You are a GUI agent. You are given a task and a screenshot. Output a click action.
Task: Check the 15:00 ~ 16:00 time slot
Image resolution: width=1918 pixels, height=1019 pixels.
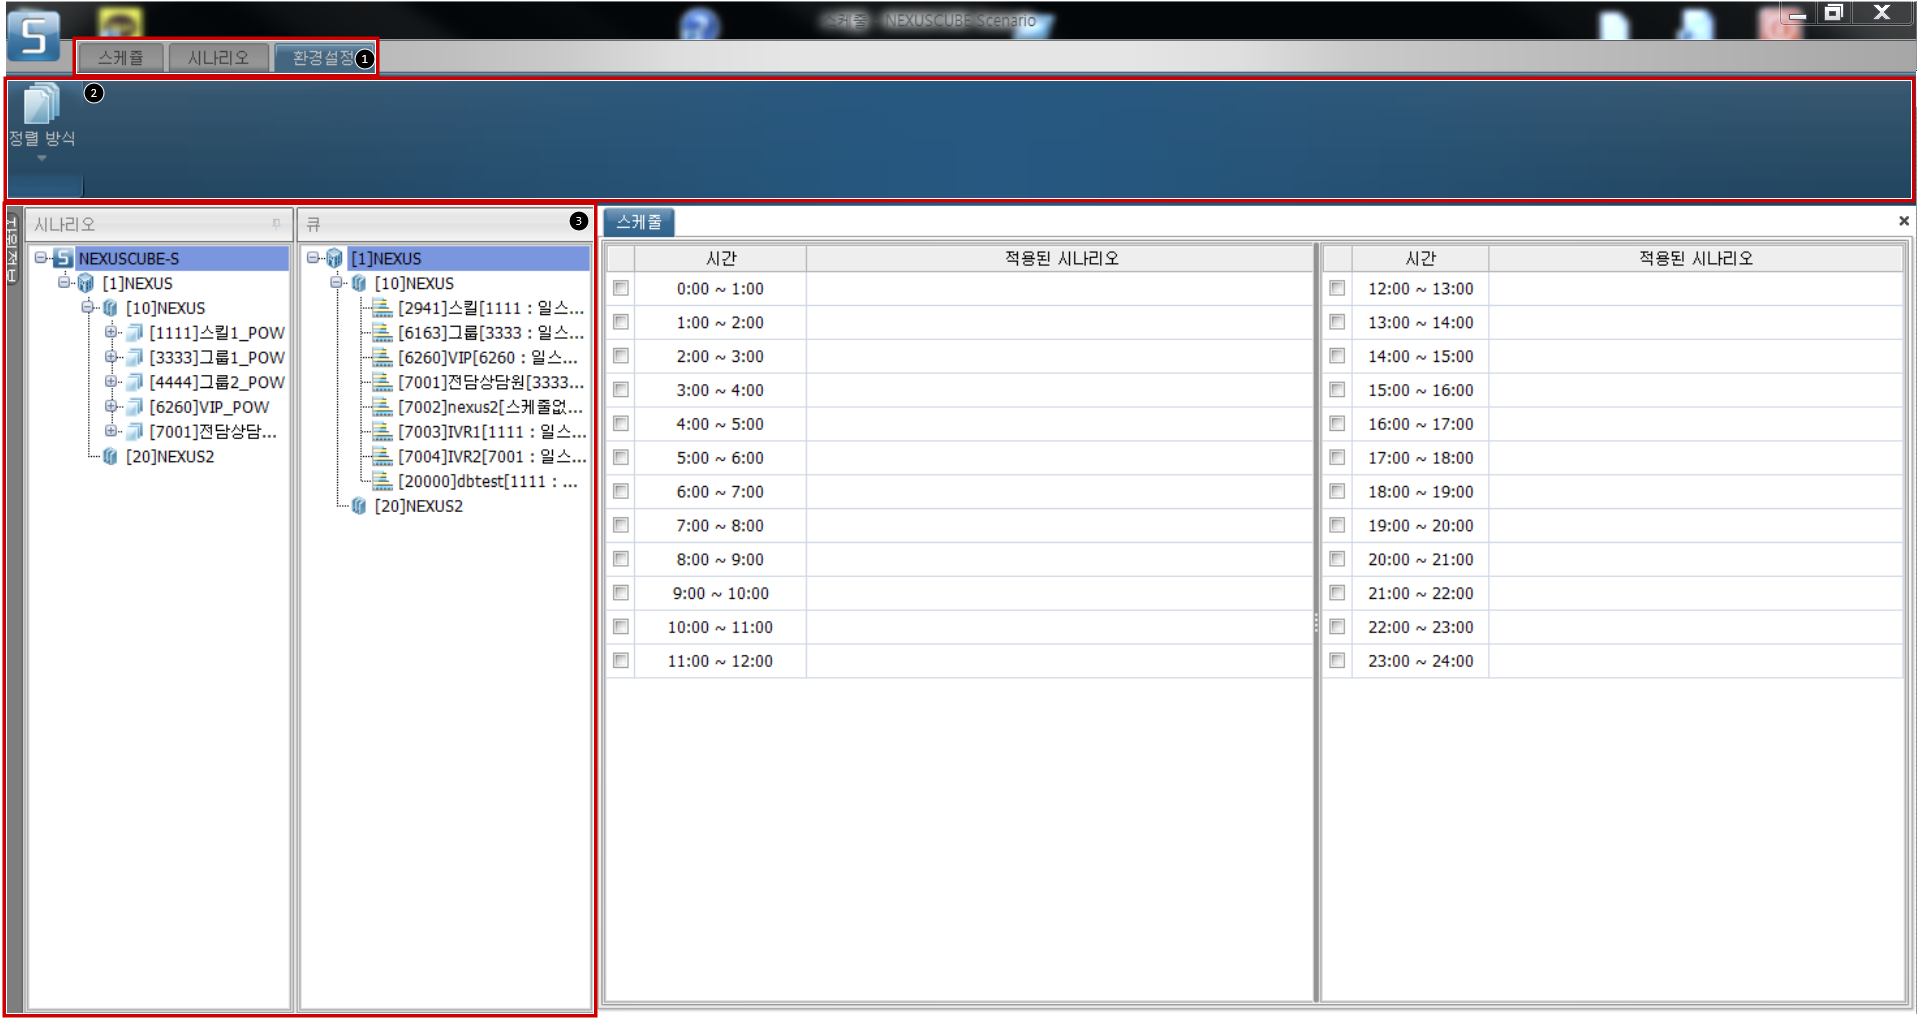click(1337, 390)
